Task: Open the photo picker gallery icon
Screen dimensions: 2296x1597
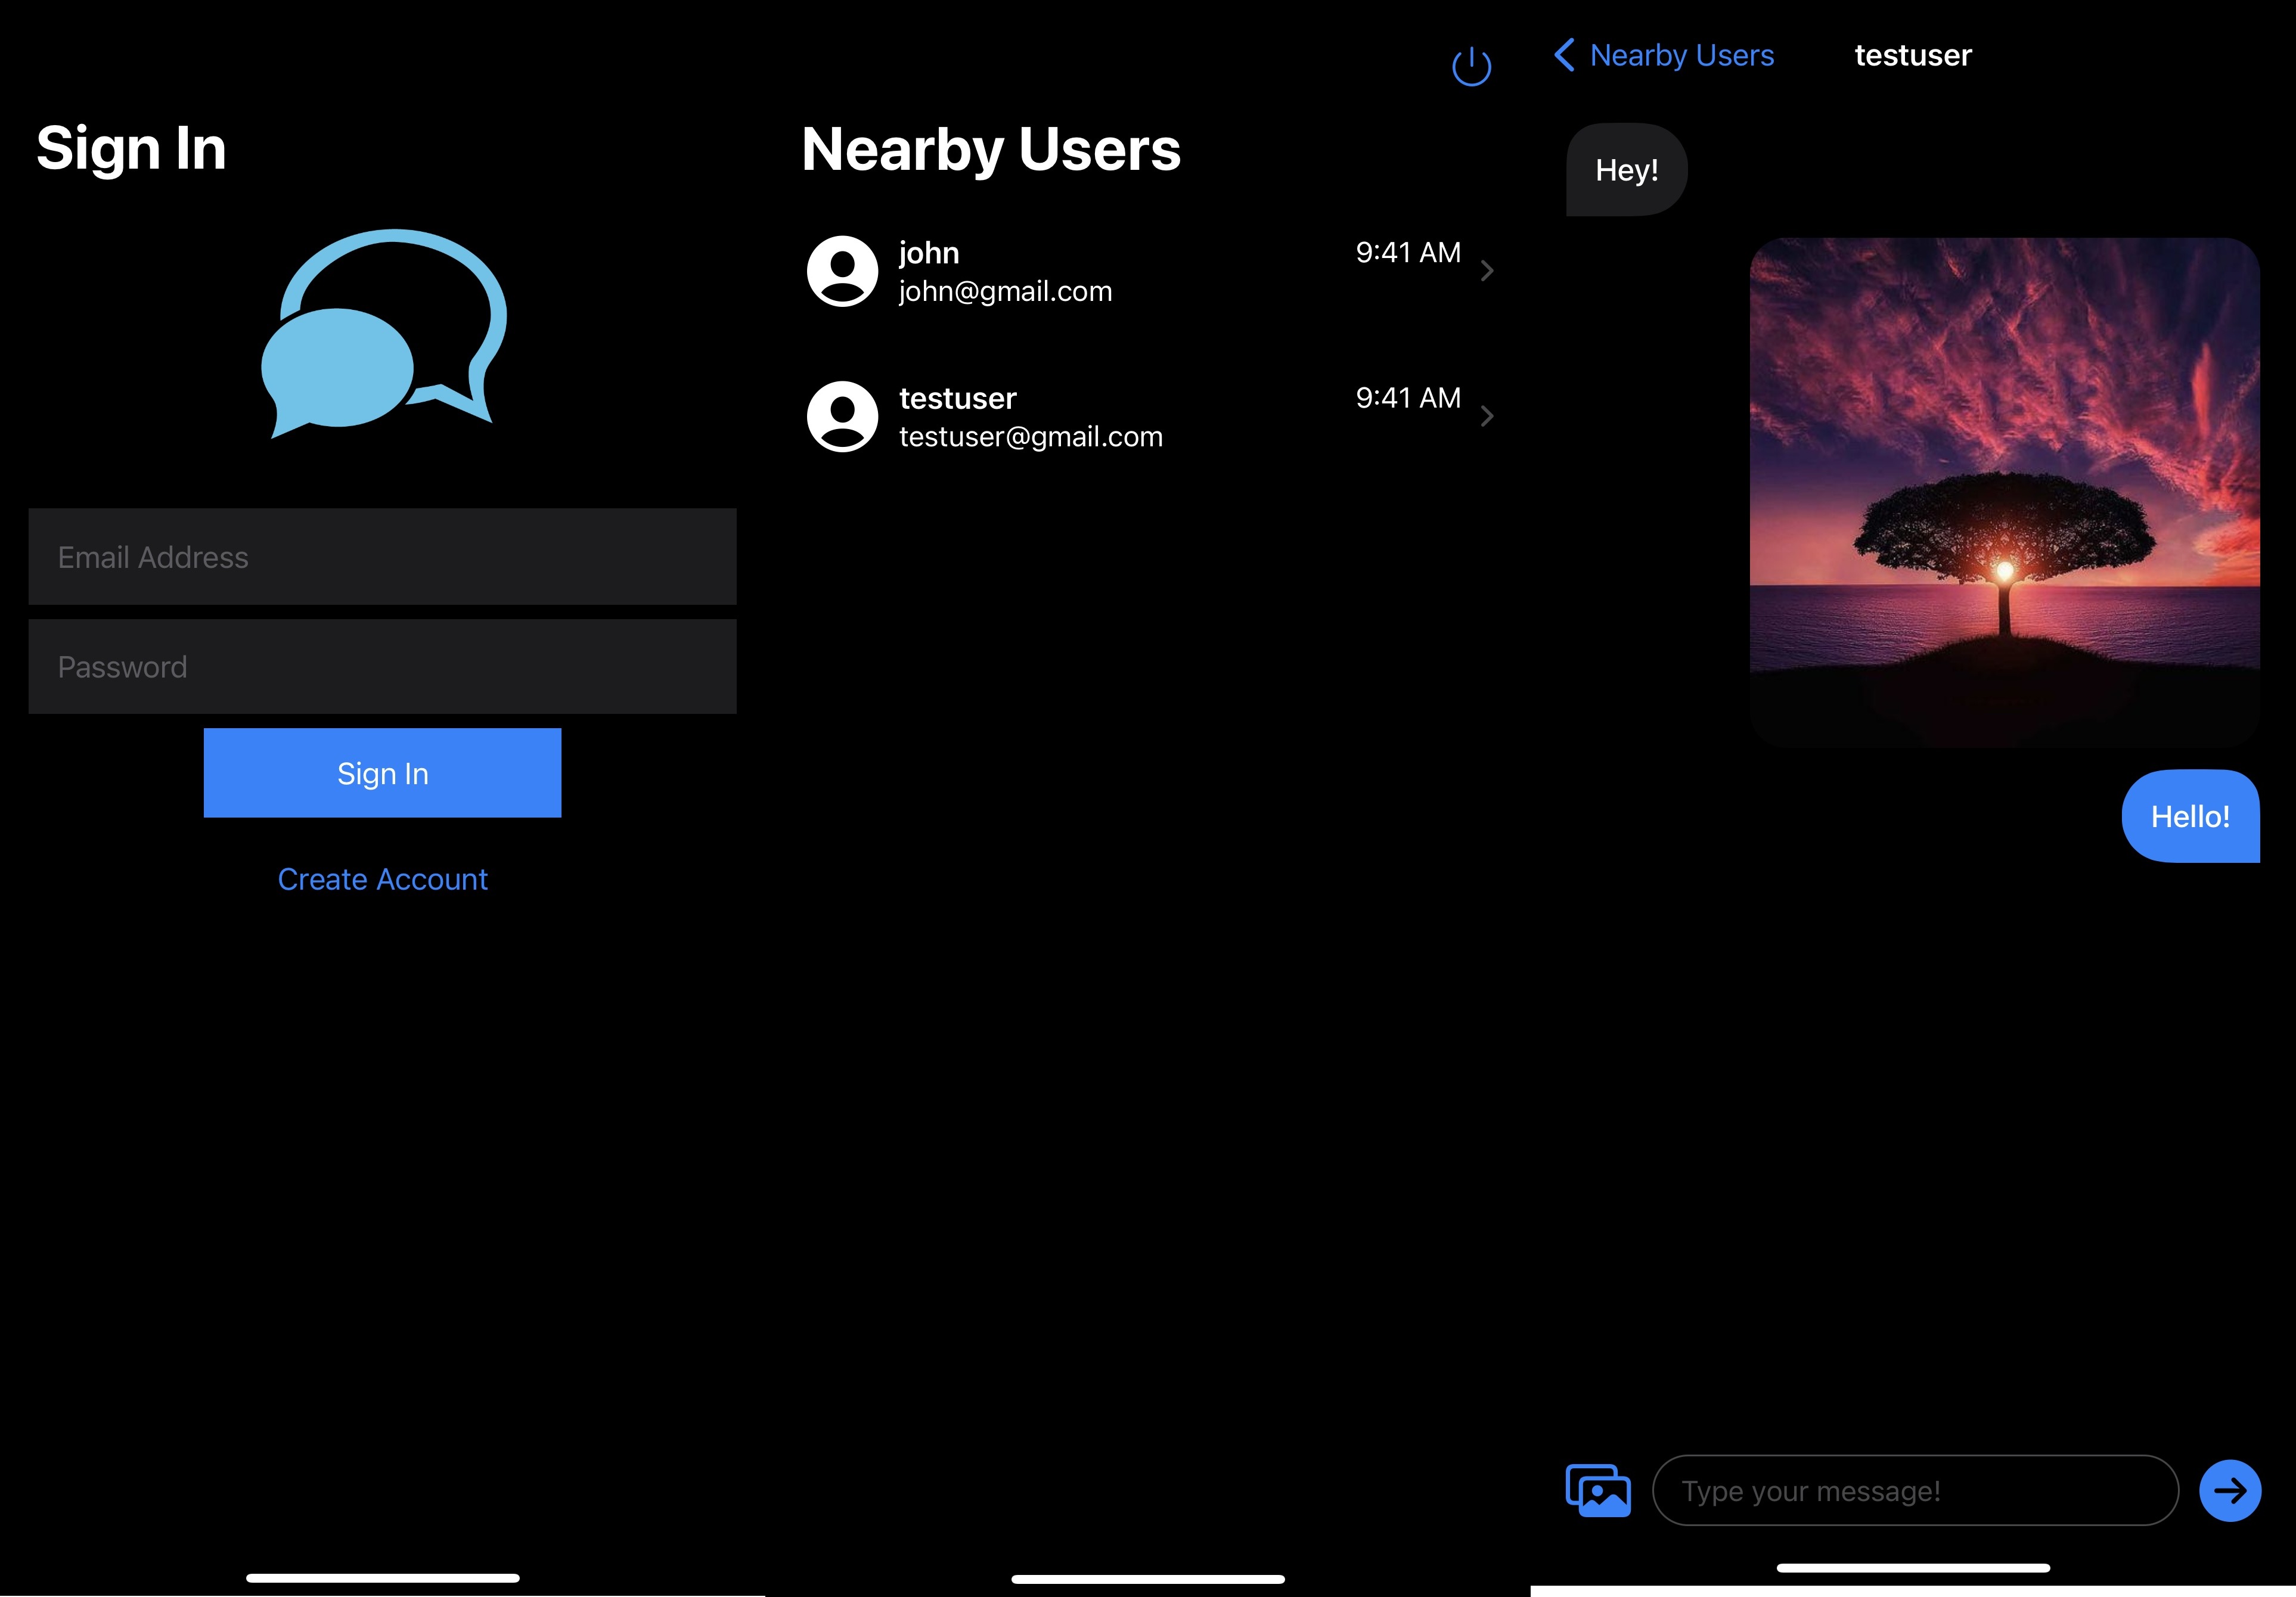Action: pos(1598,1490)
